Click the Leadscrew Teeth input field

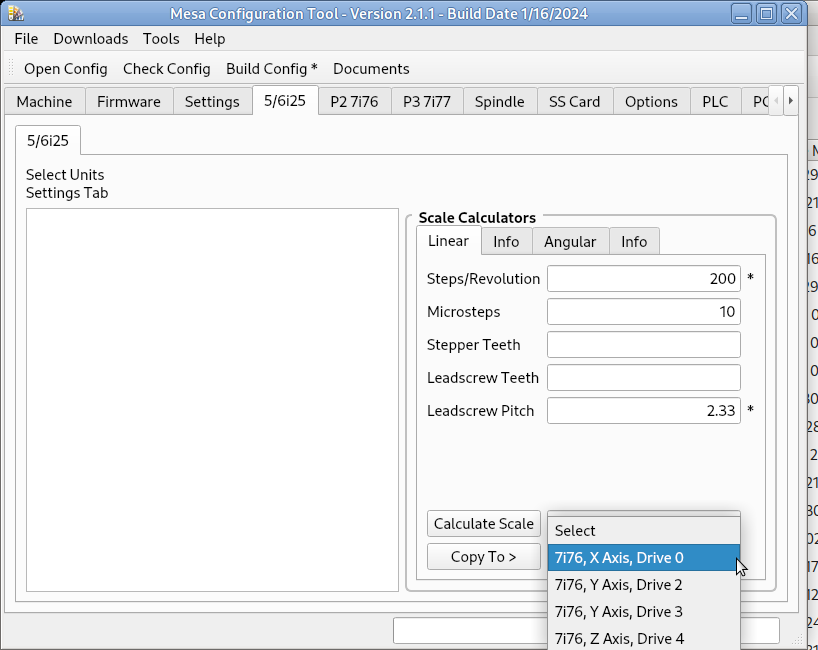644,378
